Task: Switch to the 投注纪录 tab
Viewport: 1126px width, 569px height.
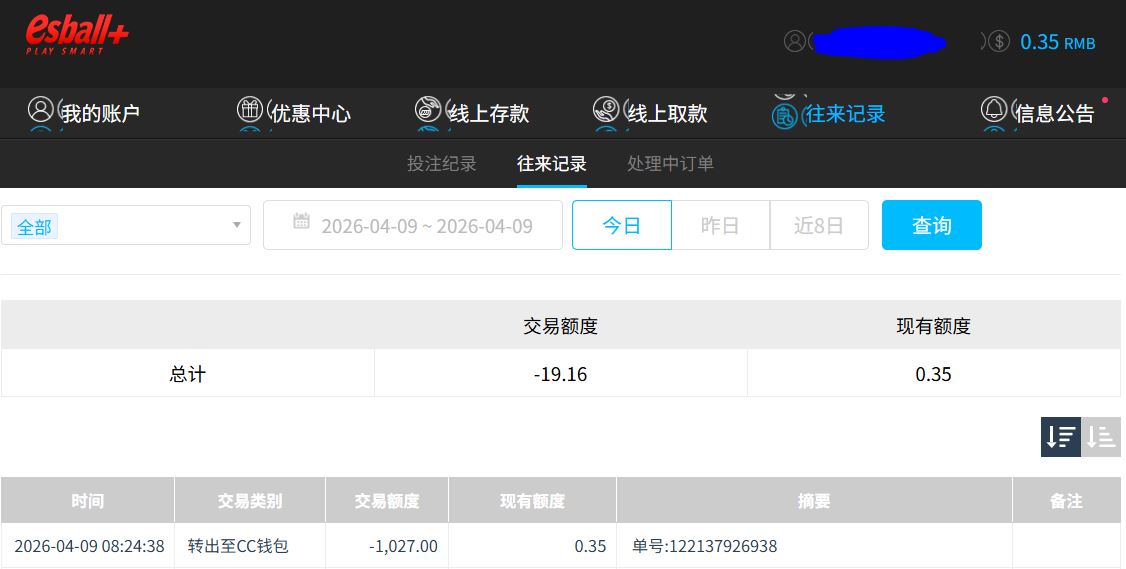Action: pos(442,164)
